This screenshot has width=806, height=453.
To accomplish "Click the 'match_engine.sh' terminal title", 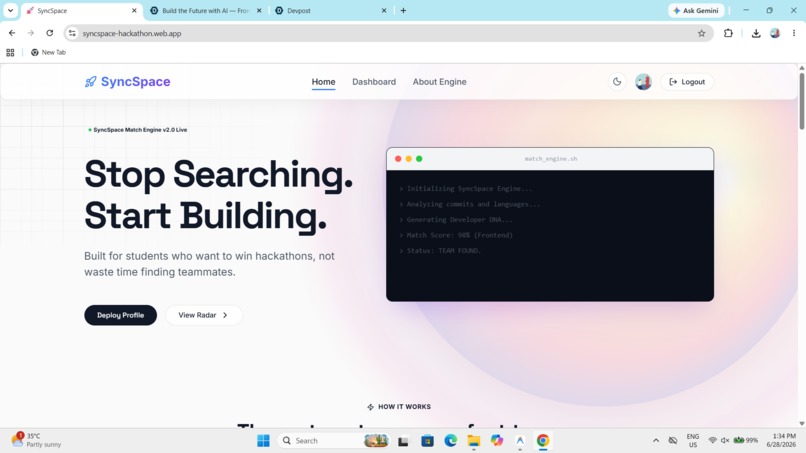I will click(551, 159).
